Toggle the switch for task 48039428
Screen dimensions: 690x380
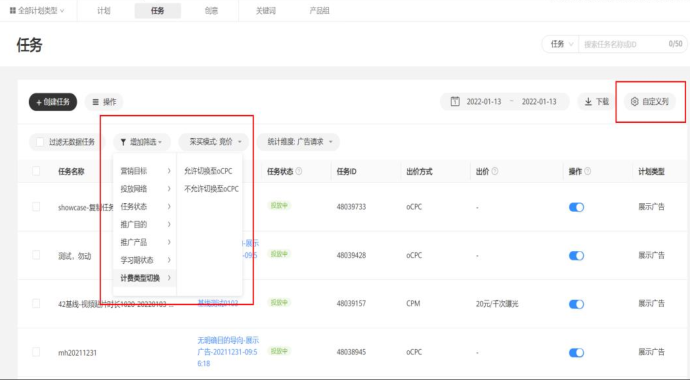coord(576,256)
